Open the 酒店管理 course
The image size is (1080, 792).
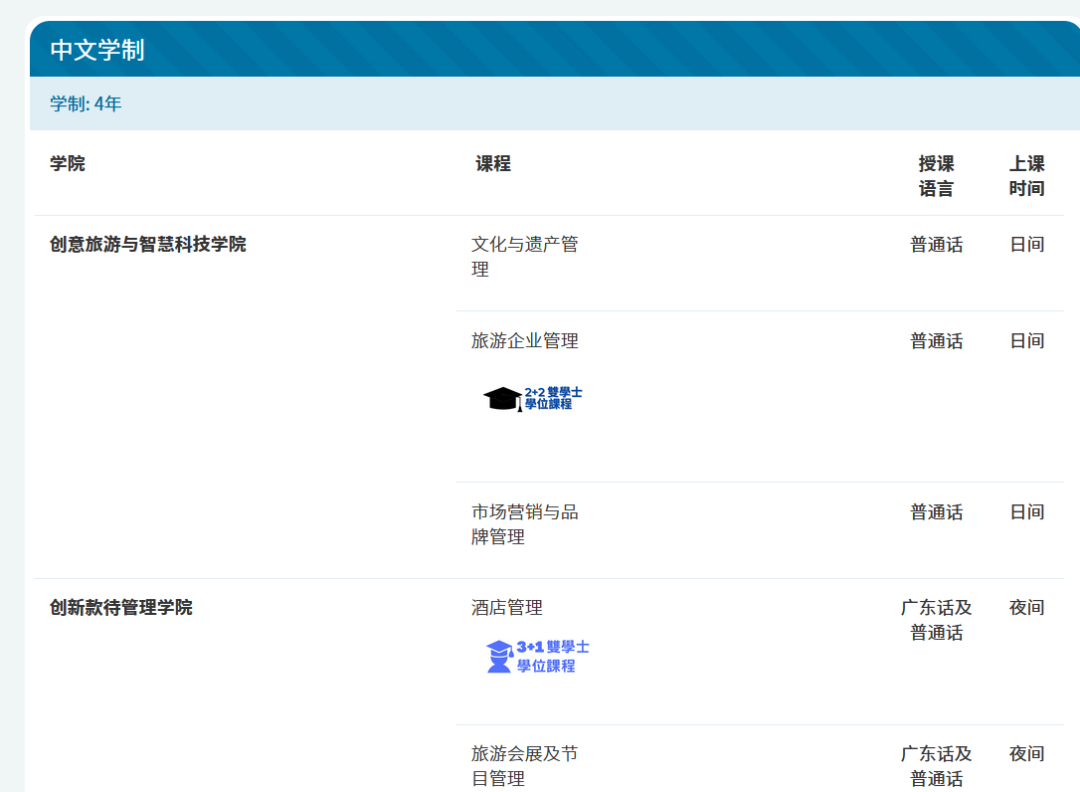(x=507, y=607)
